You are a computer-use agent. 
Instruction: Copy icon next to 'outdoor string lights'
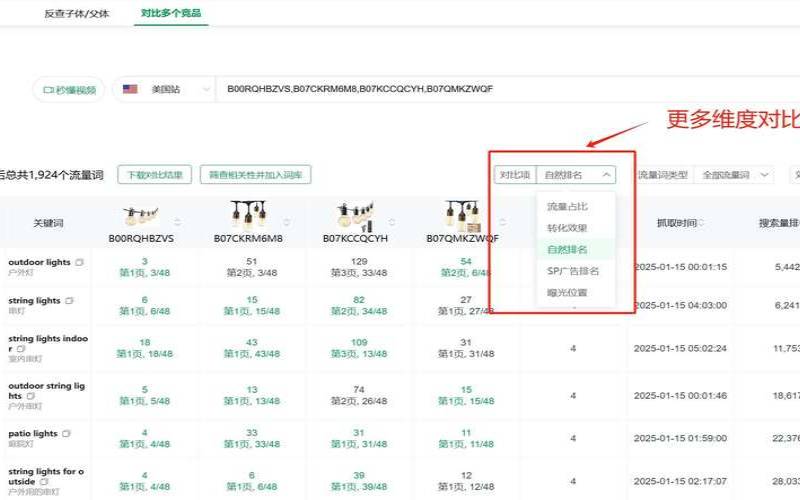click(31, 396)
